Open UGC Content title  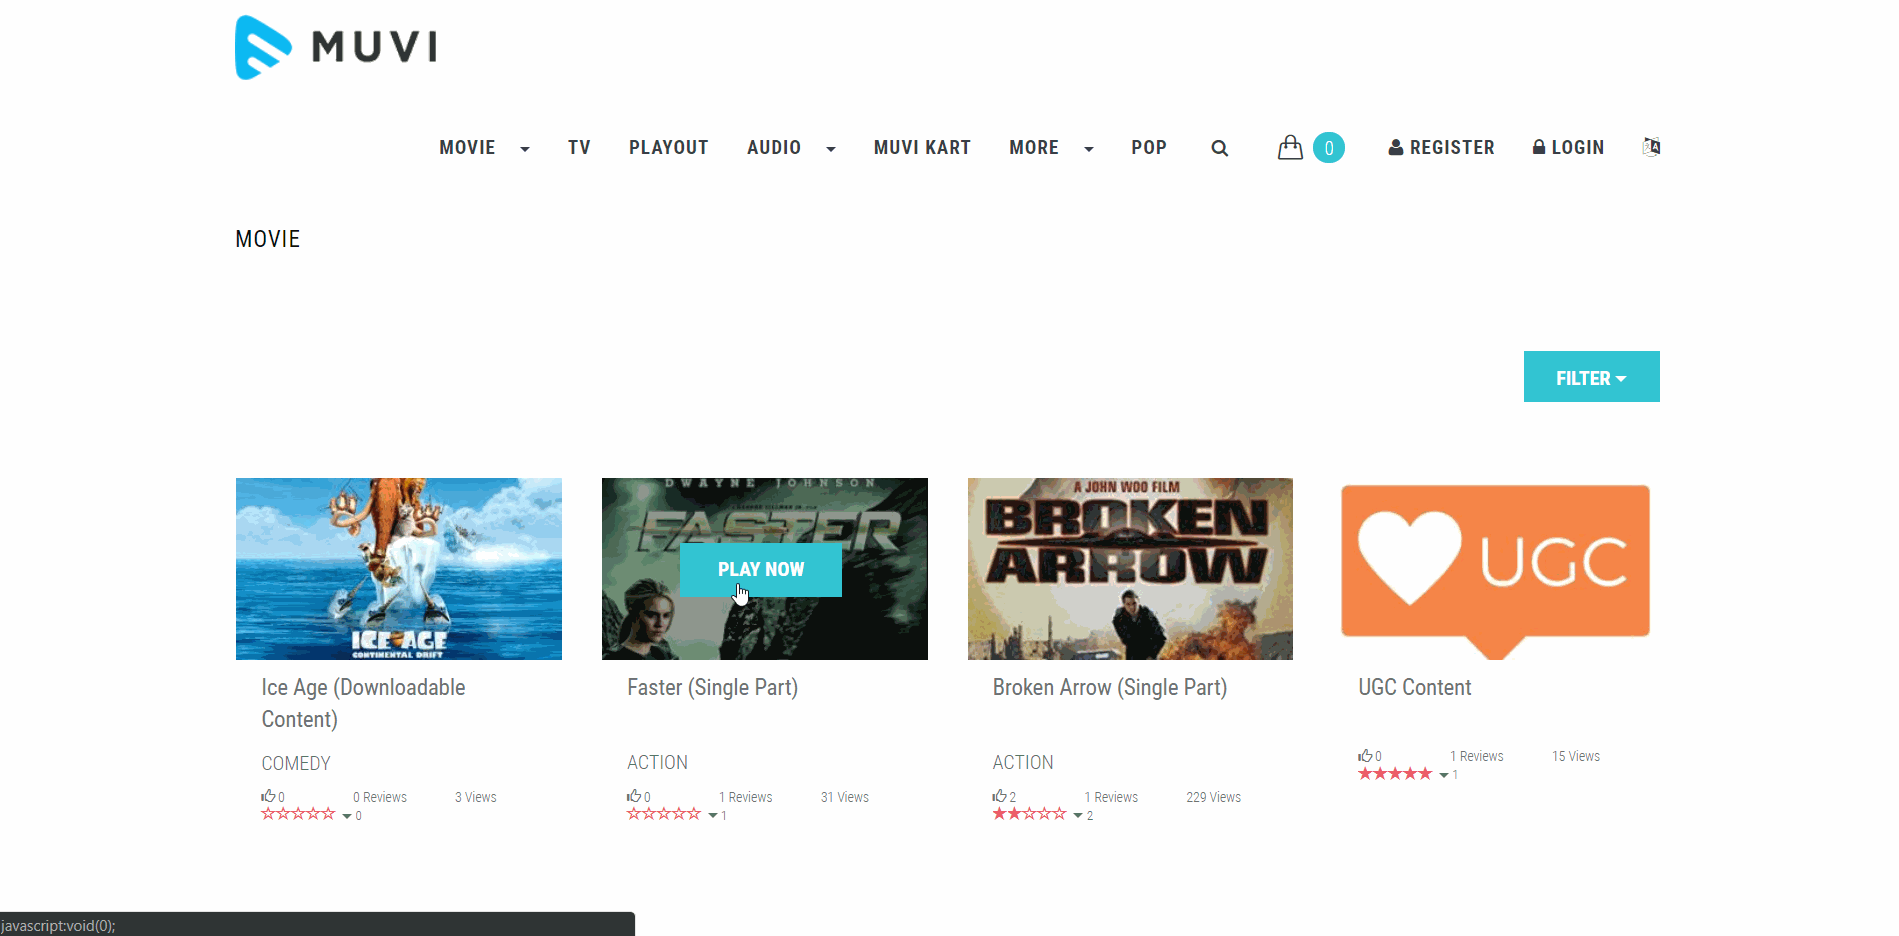coord(1414,688)
